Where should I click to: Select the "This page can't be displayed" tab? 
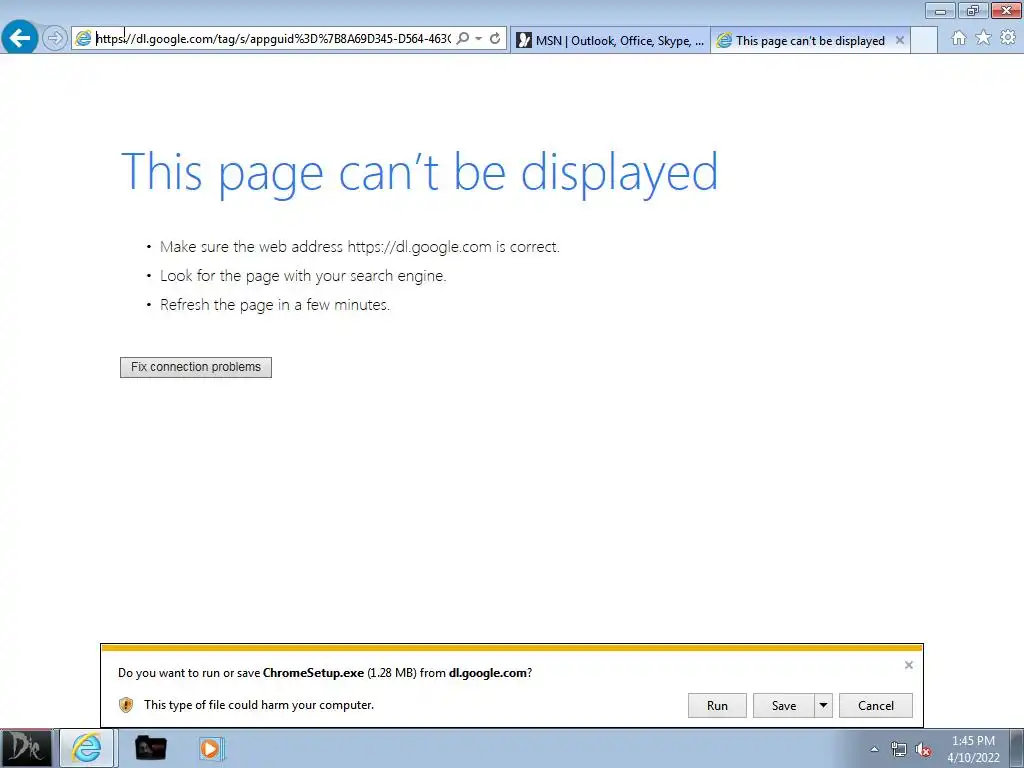[810, 40]
